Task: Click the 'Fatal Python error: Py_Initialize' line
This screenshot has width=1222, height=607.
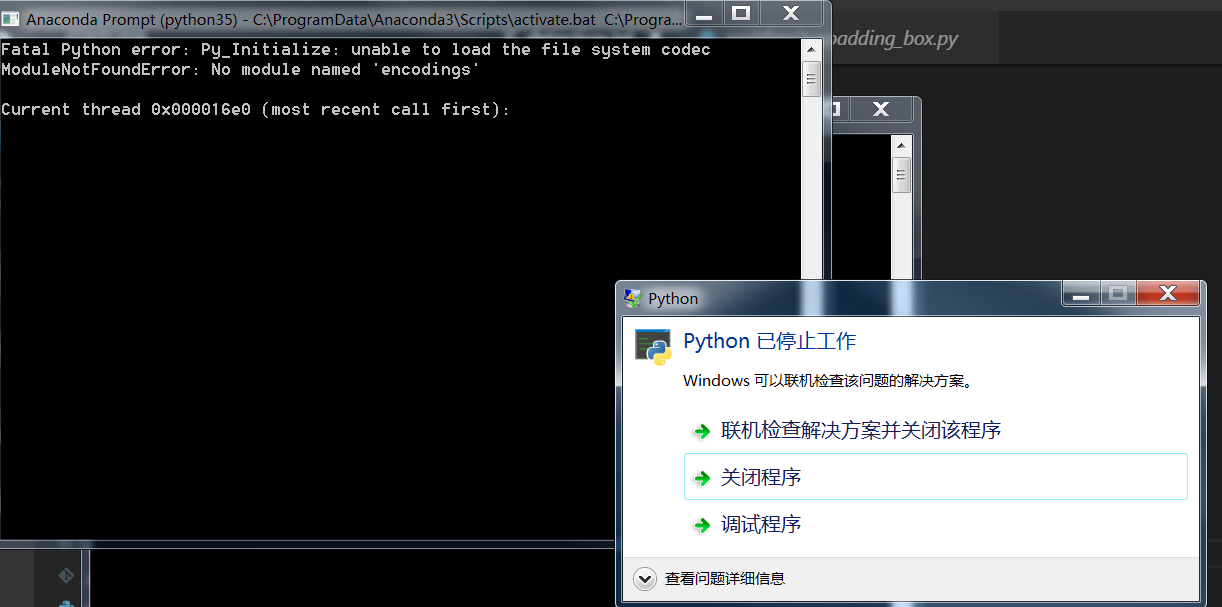Action: point(356,49)
